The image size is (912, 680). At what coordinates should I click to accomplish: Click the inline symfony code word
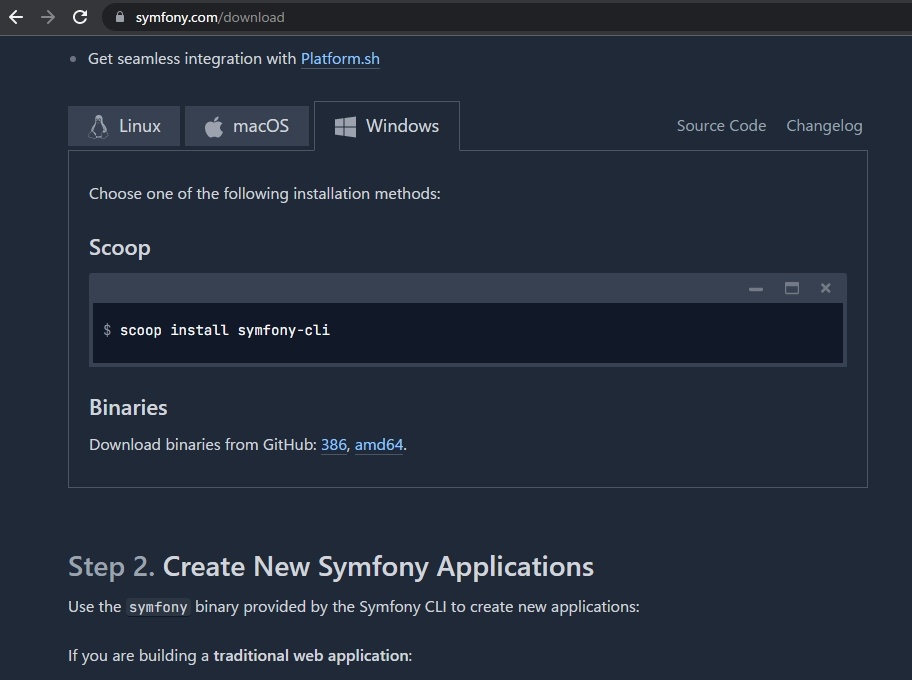point(158,607)
